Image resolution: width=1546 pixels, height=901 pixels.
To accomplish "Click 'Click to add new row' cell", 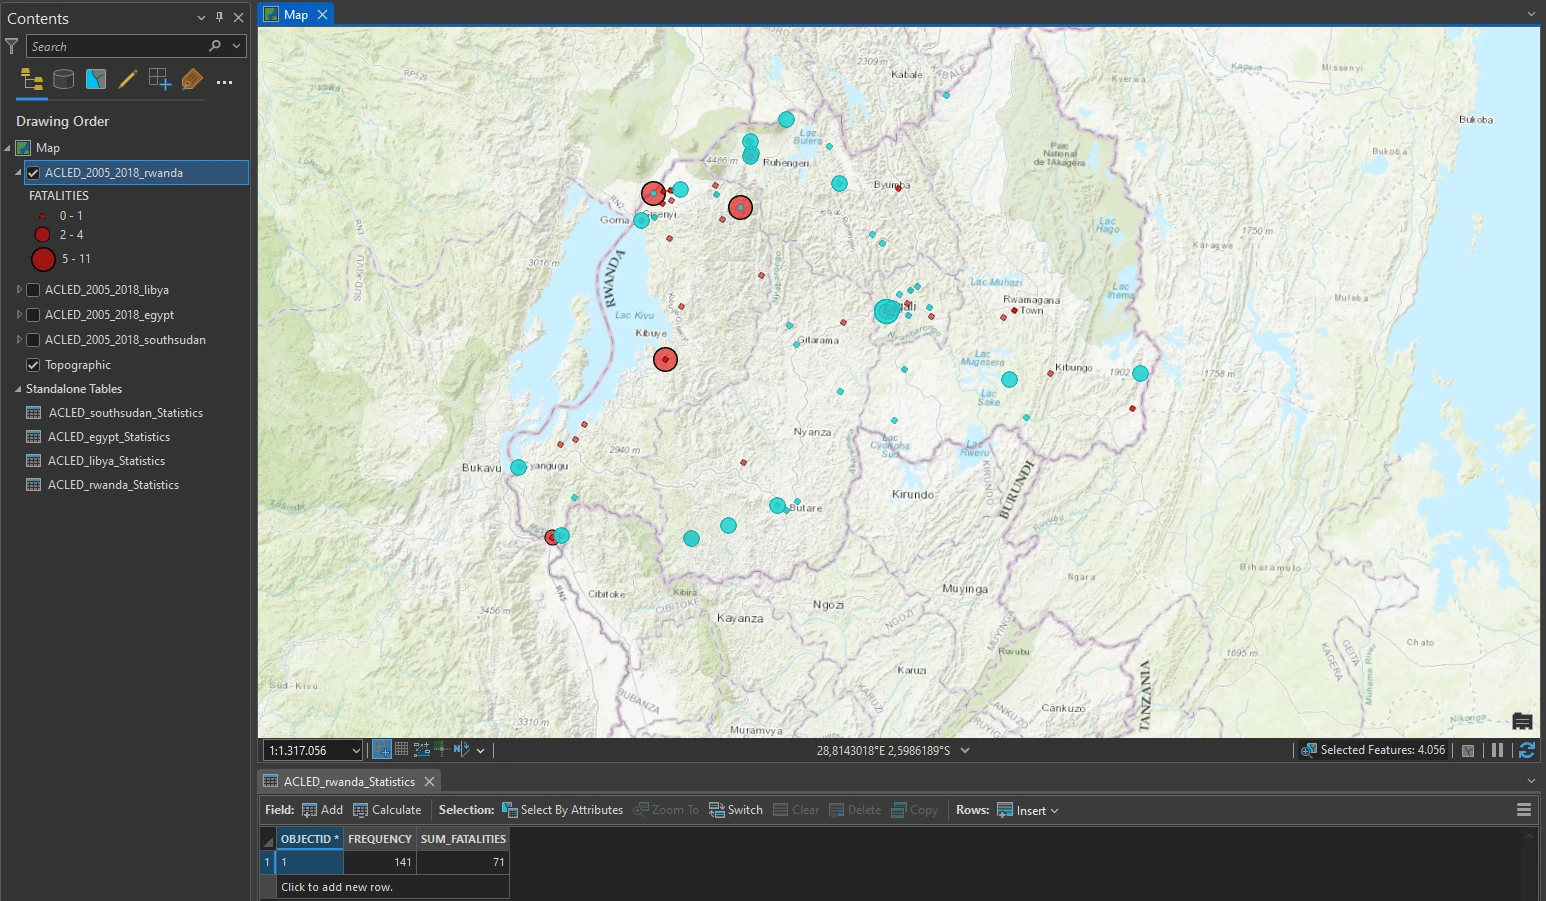I will 393,887.
